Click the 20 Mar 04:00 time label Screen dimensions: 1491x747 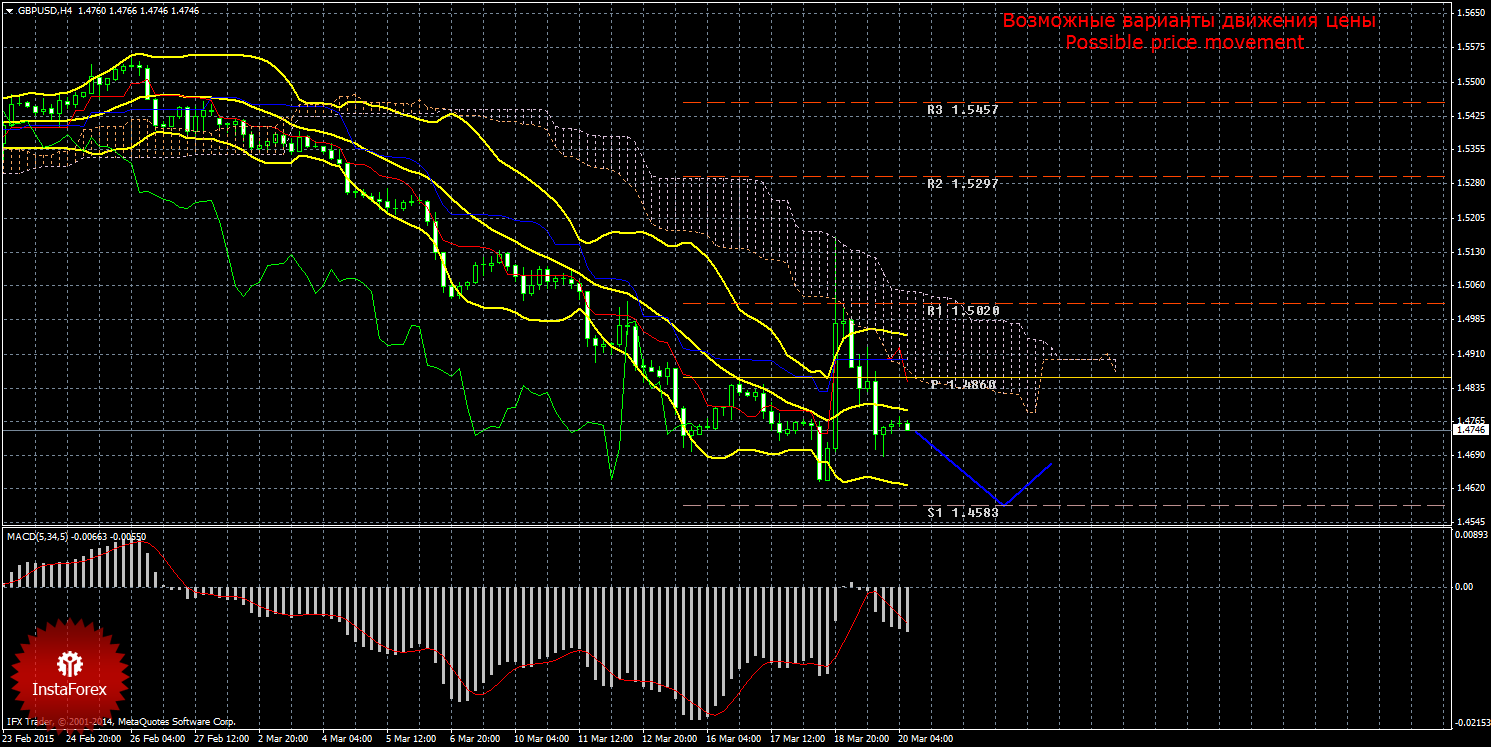[924, 739]
